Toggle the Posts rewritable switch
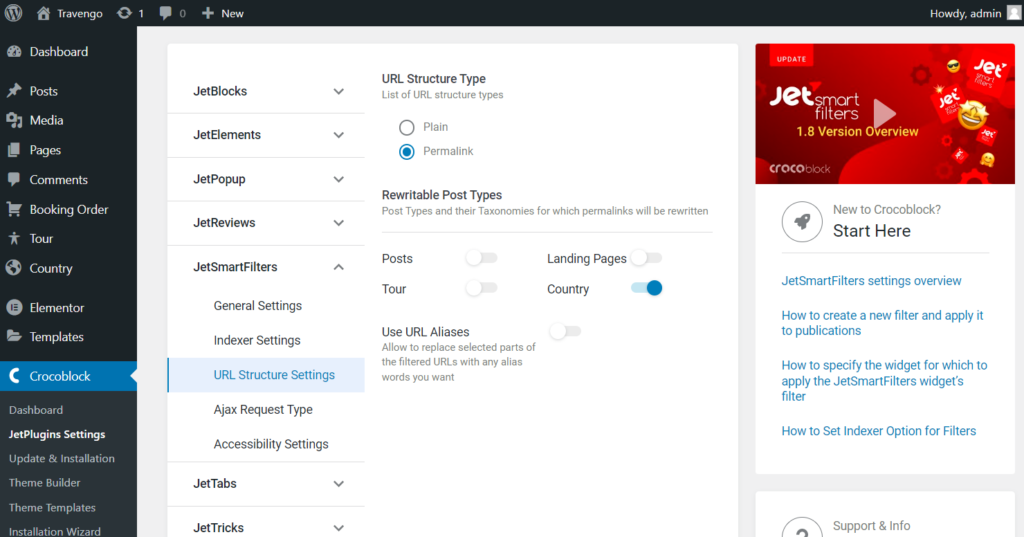Viewport: 1024px width, 537px height. coord(482,258)
